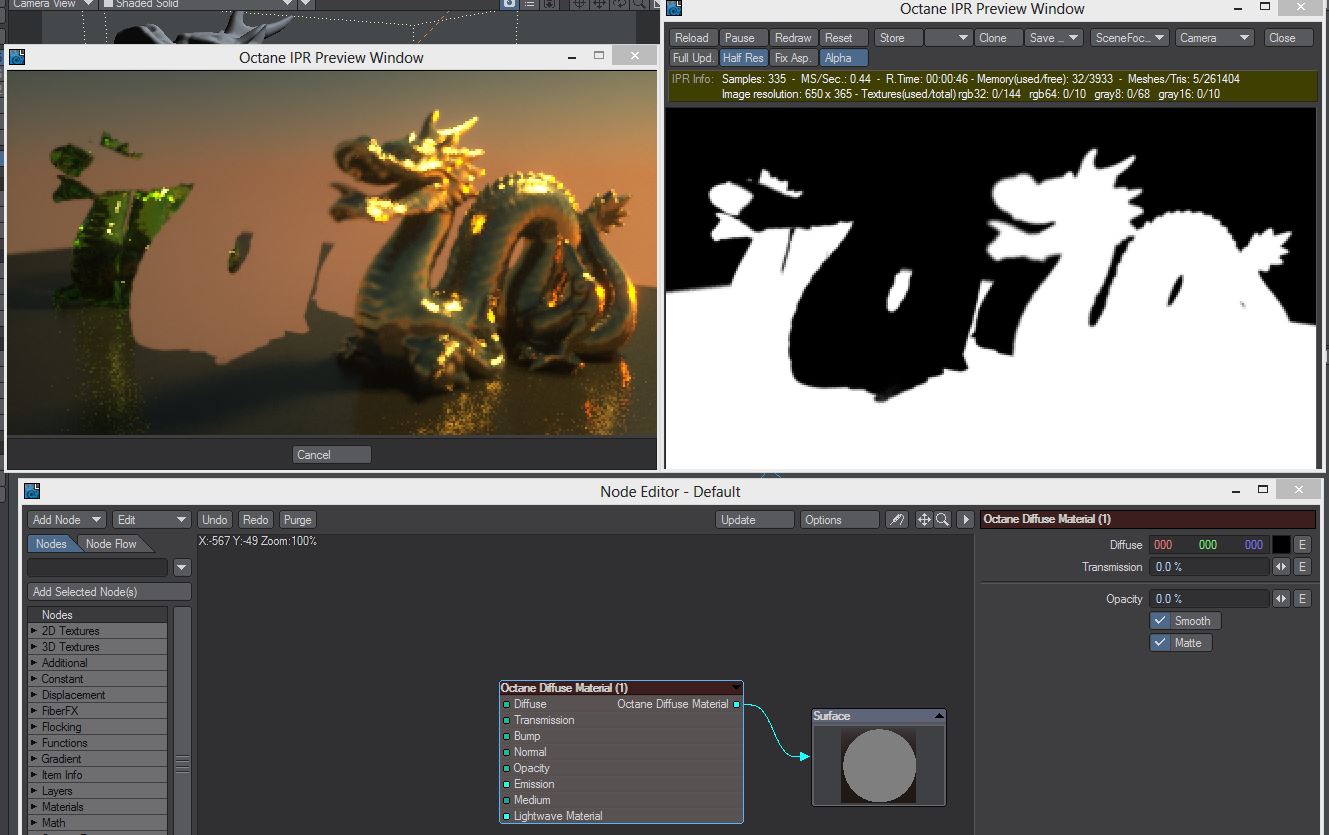Viewport: 1329px width, 835px height.
Task: Click the app icon of the alpha IPR window
Action: [674, 9]
